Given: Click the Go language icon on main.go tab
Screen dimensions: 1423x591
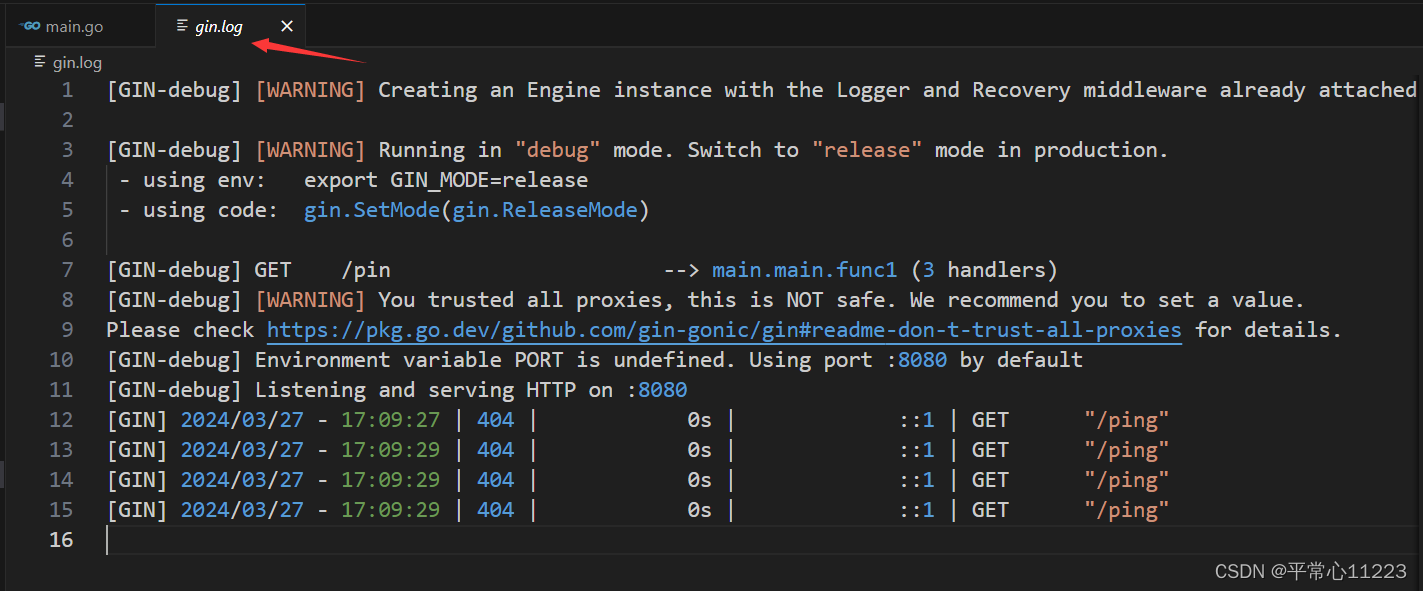Looking at the screenshot, I should (x=28, y=25).
